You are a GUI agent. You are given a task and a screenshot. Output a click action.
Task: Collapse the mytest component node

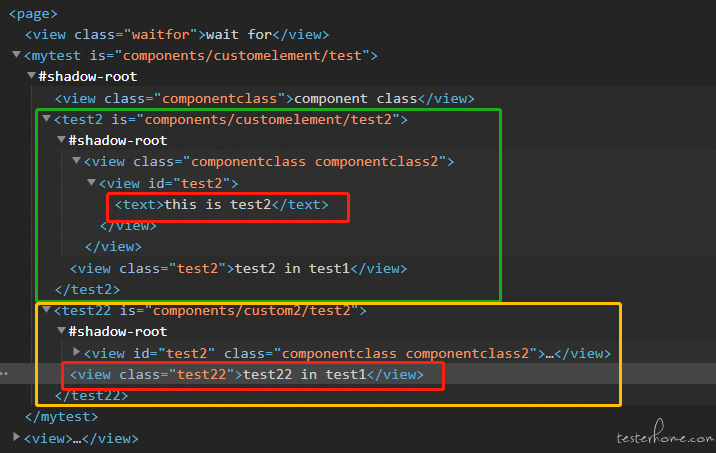16,55
